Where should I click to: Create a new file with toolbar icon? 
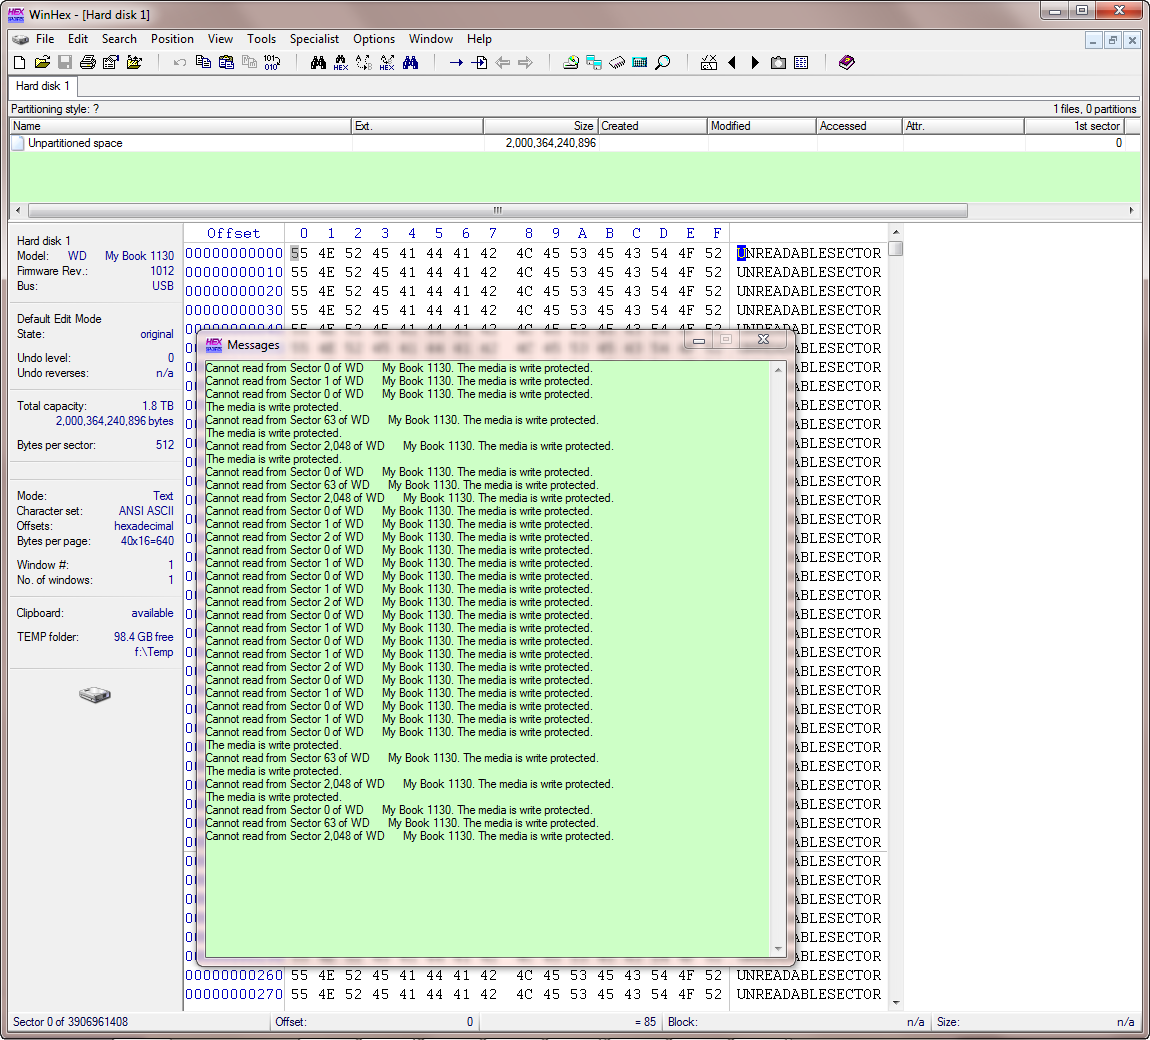(20, 63)
